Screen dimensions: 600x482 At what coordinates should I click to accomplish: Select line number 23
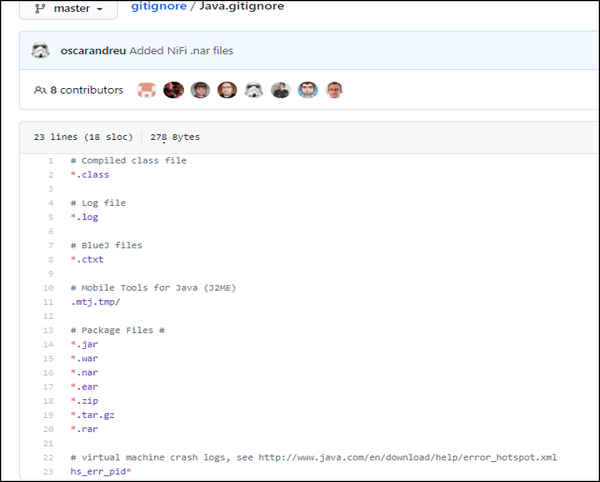[48, 472]
